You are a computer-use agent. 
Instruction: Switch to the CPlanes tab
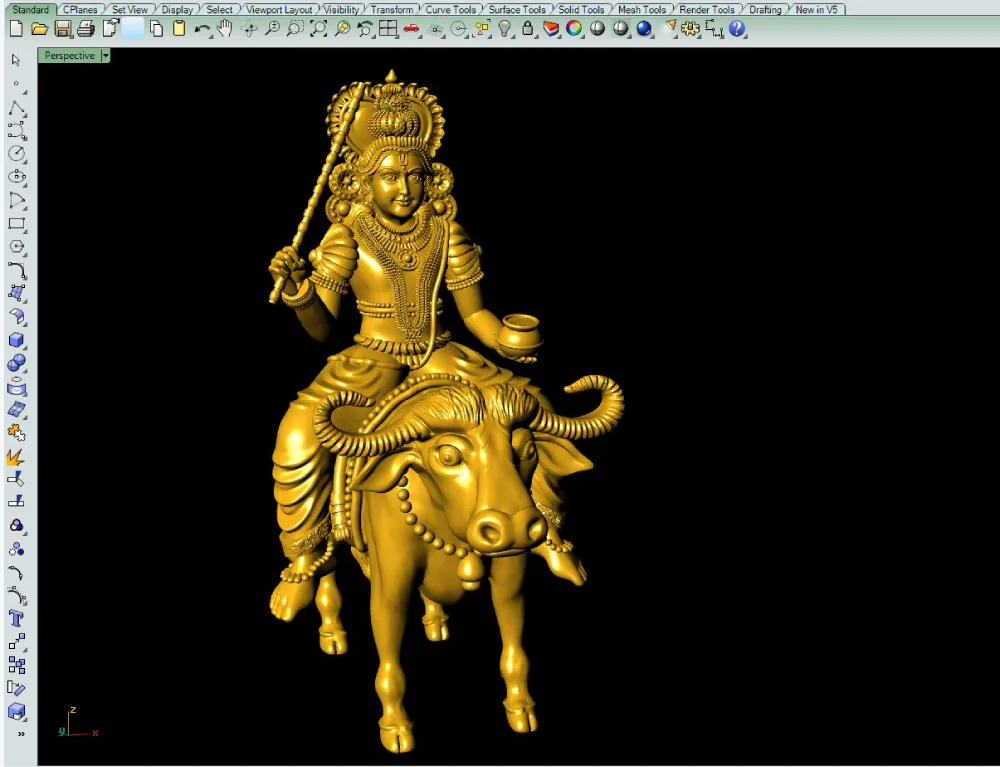click(x=80, y=10)
